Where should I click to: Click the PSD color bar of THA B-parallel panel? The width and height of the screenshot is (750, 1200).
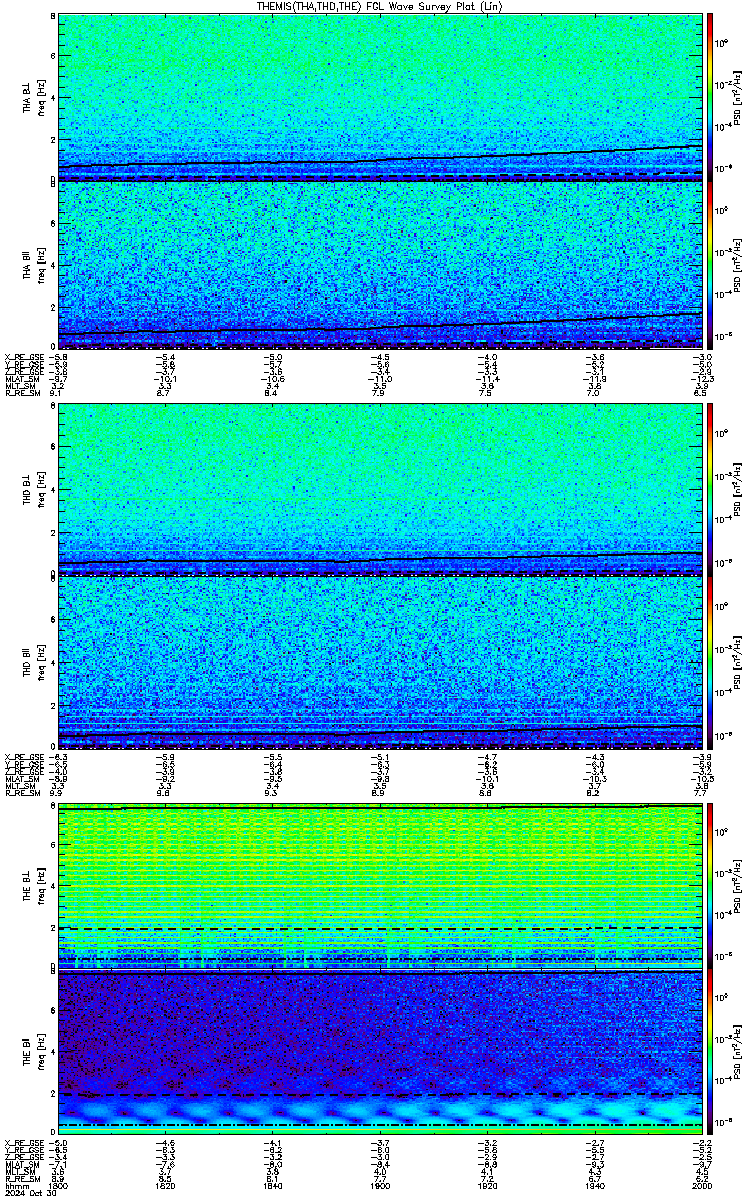(x=710, y=265)
